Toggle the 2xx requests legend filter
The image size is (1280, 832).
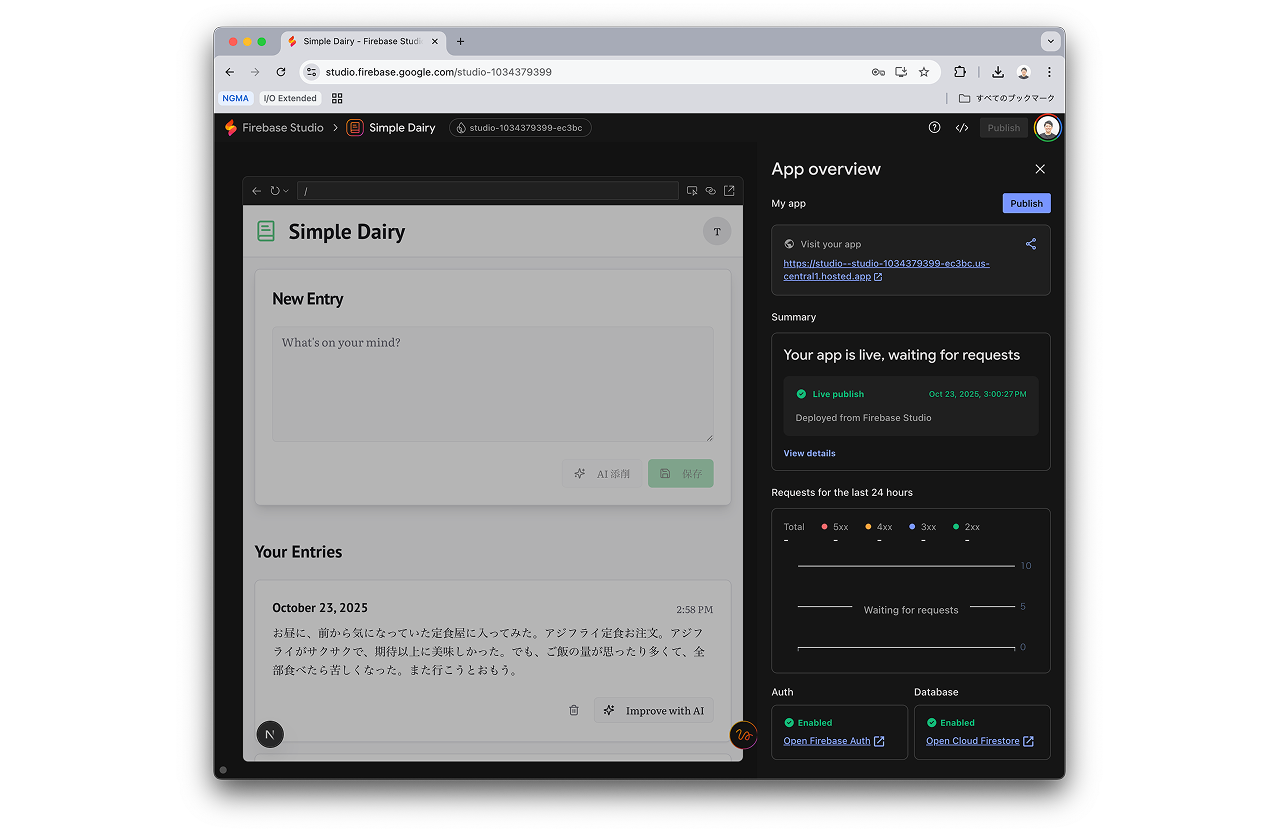[x=966, y=527]
